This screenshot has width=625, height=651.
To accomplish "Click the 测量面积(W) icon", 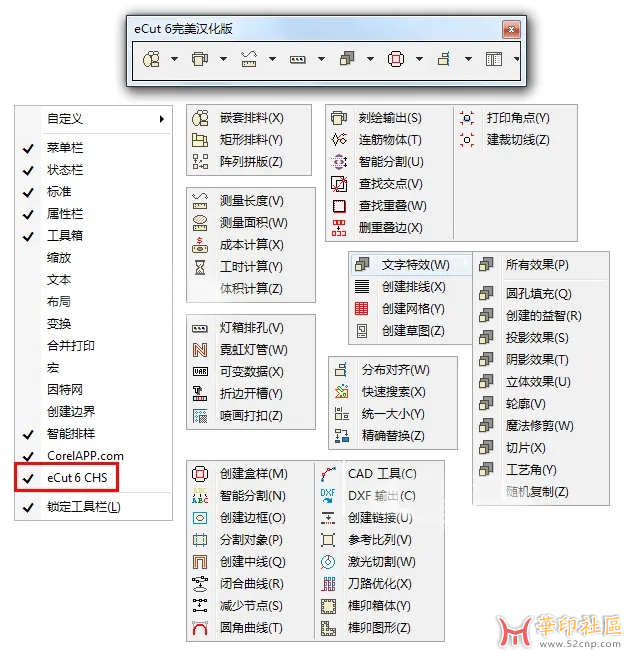I will pyautogui.click(x=200, y=223).
